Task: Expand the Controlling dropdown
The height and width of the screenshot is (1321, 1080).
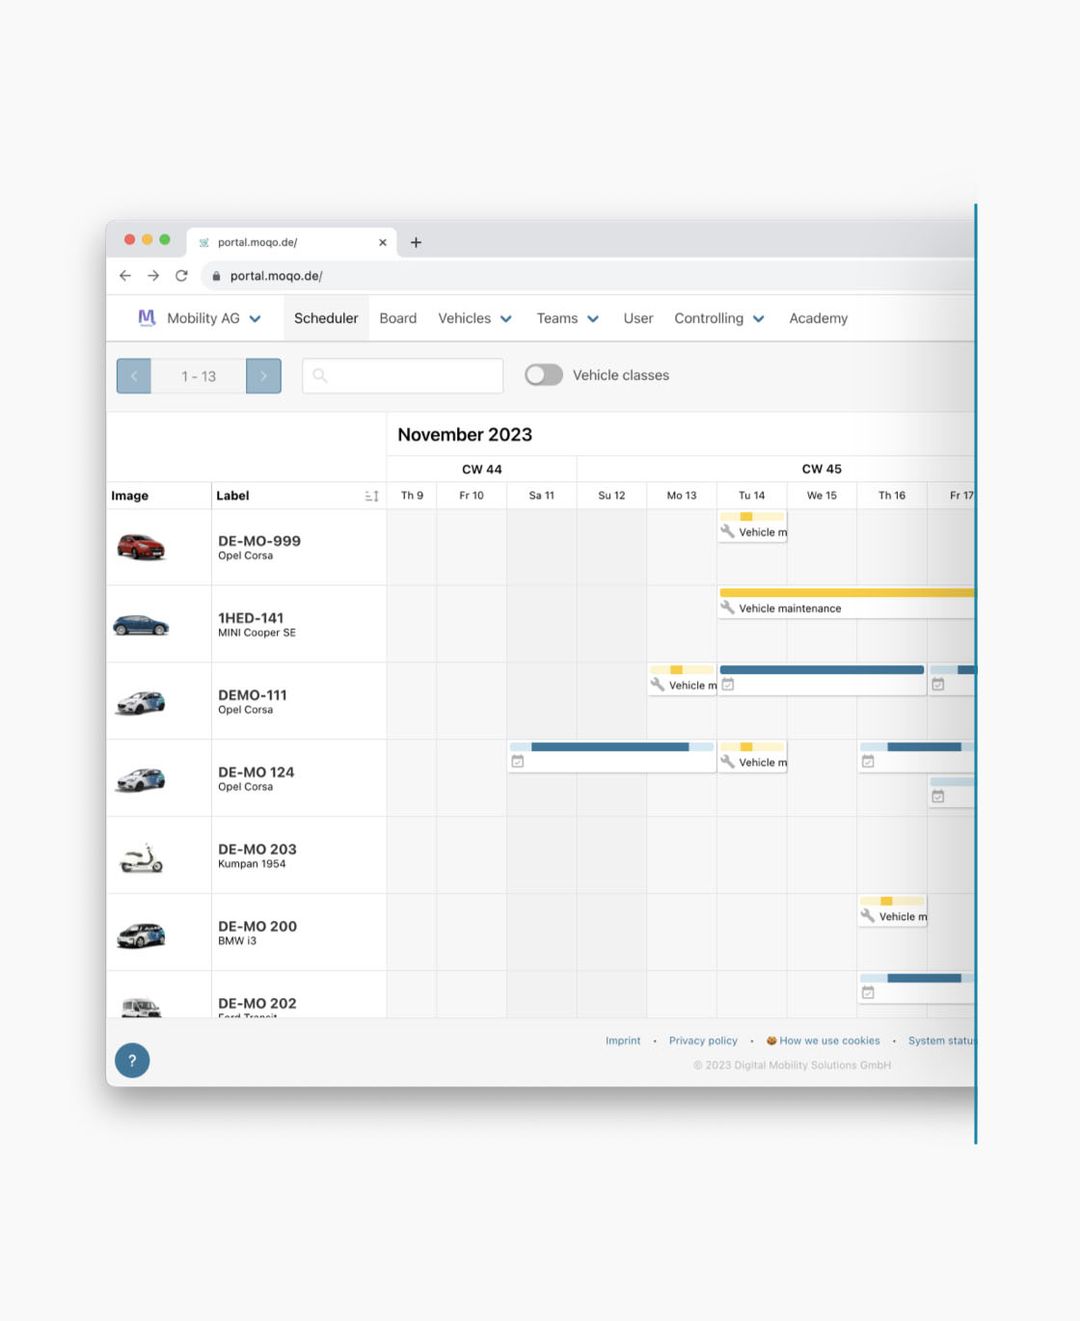Action: tap(719, 318)
